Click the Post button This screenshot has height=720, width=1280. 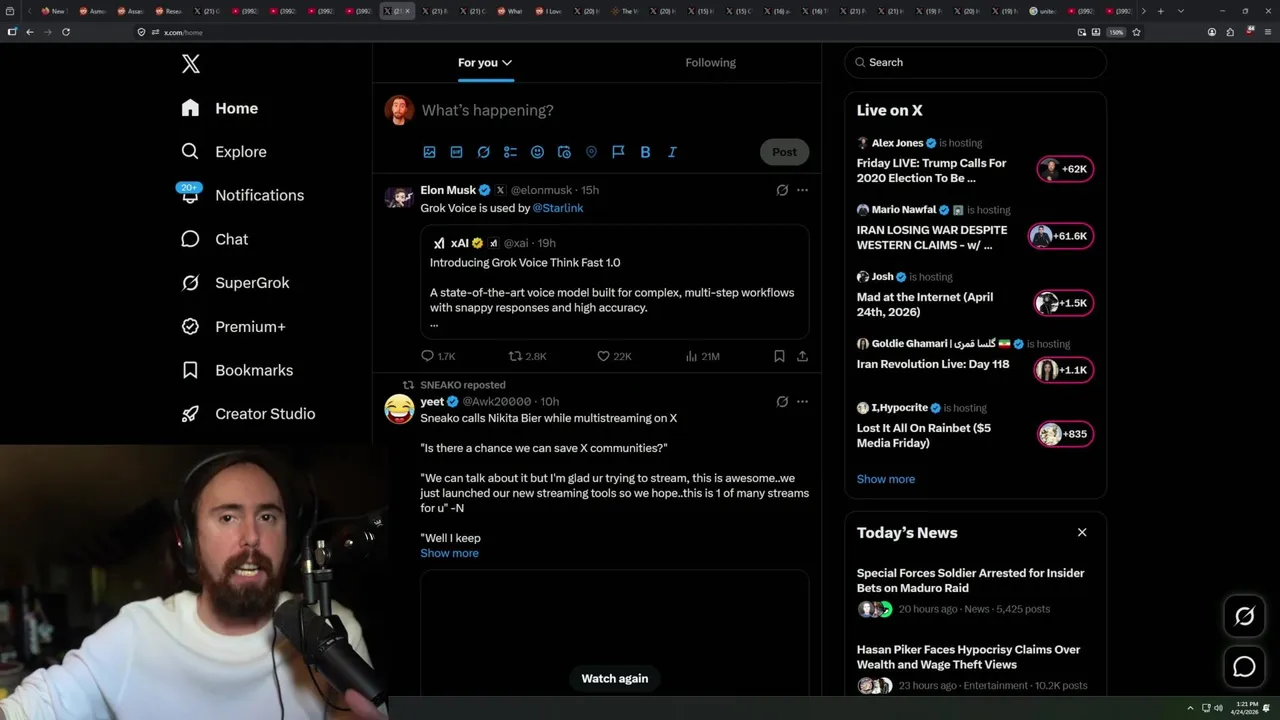[784, 152]
